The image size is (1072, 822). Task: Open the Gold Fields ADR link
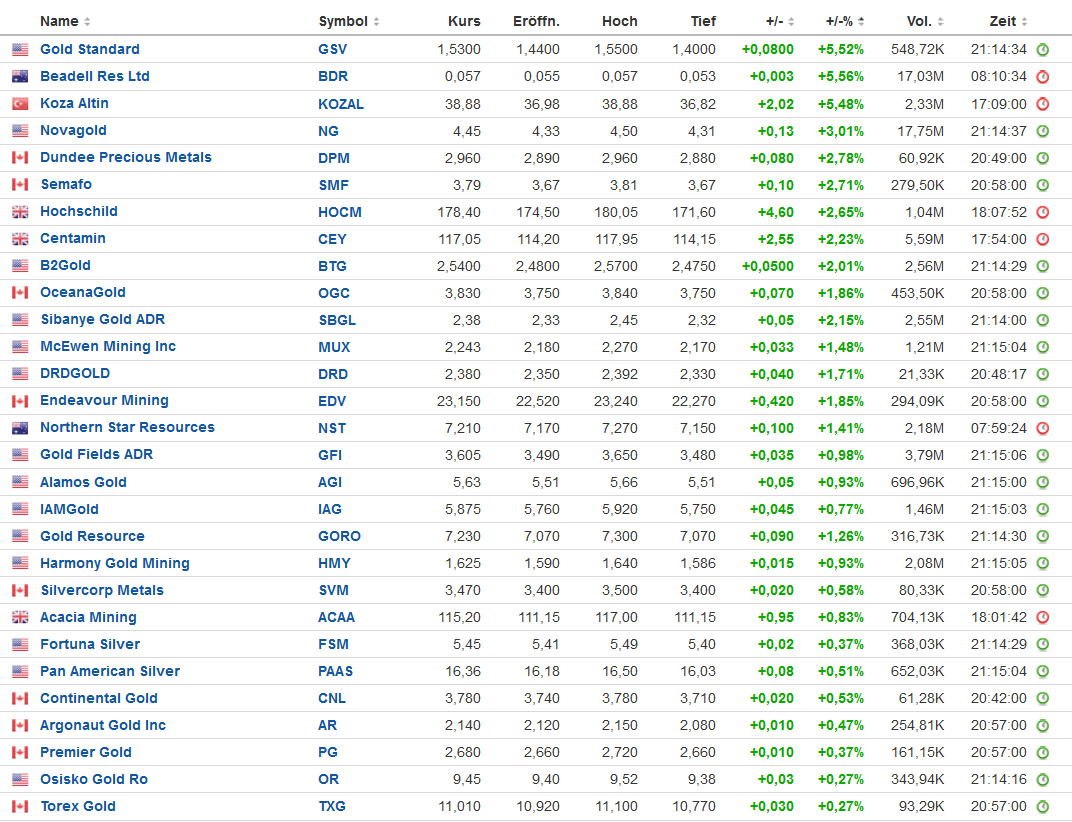(96, 454)
